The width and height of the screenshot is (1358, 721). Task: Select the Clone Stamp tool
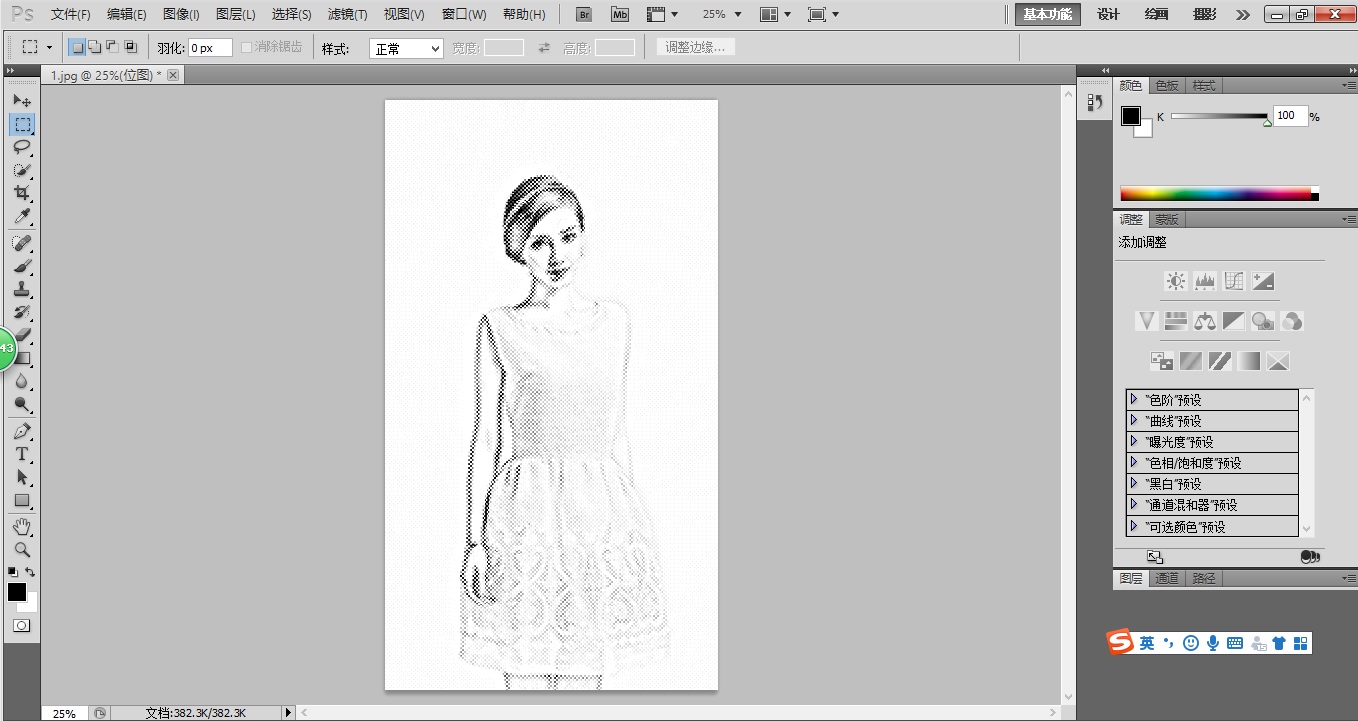(22, 290)
